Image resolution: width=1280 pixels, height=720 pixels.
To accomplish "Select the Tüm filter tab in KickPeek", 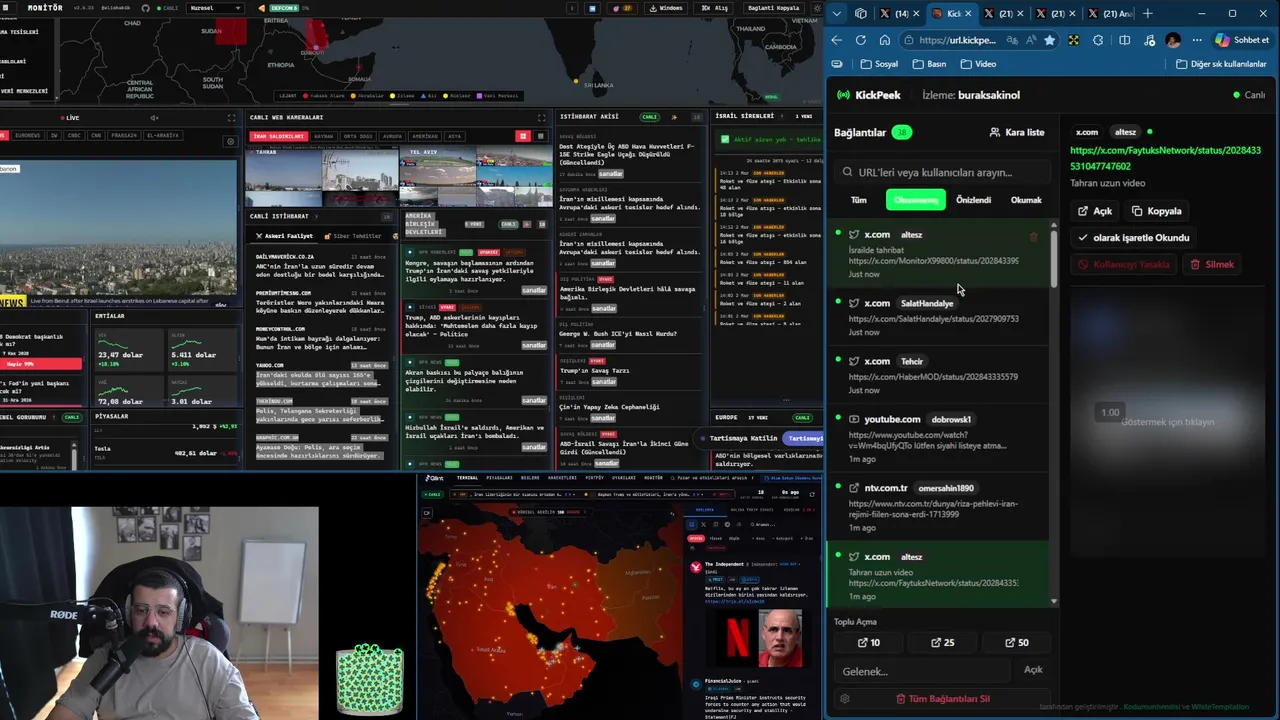I will (859, 200).
